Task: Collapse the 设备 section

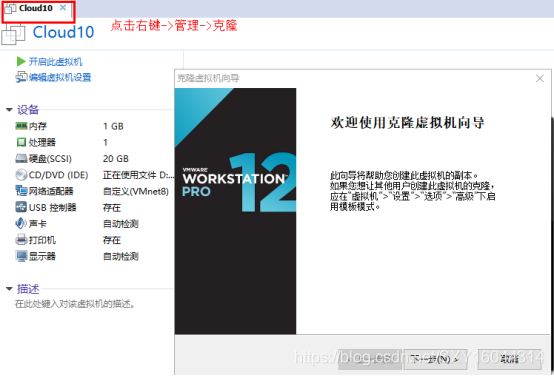Action: tap(10, 110)
